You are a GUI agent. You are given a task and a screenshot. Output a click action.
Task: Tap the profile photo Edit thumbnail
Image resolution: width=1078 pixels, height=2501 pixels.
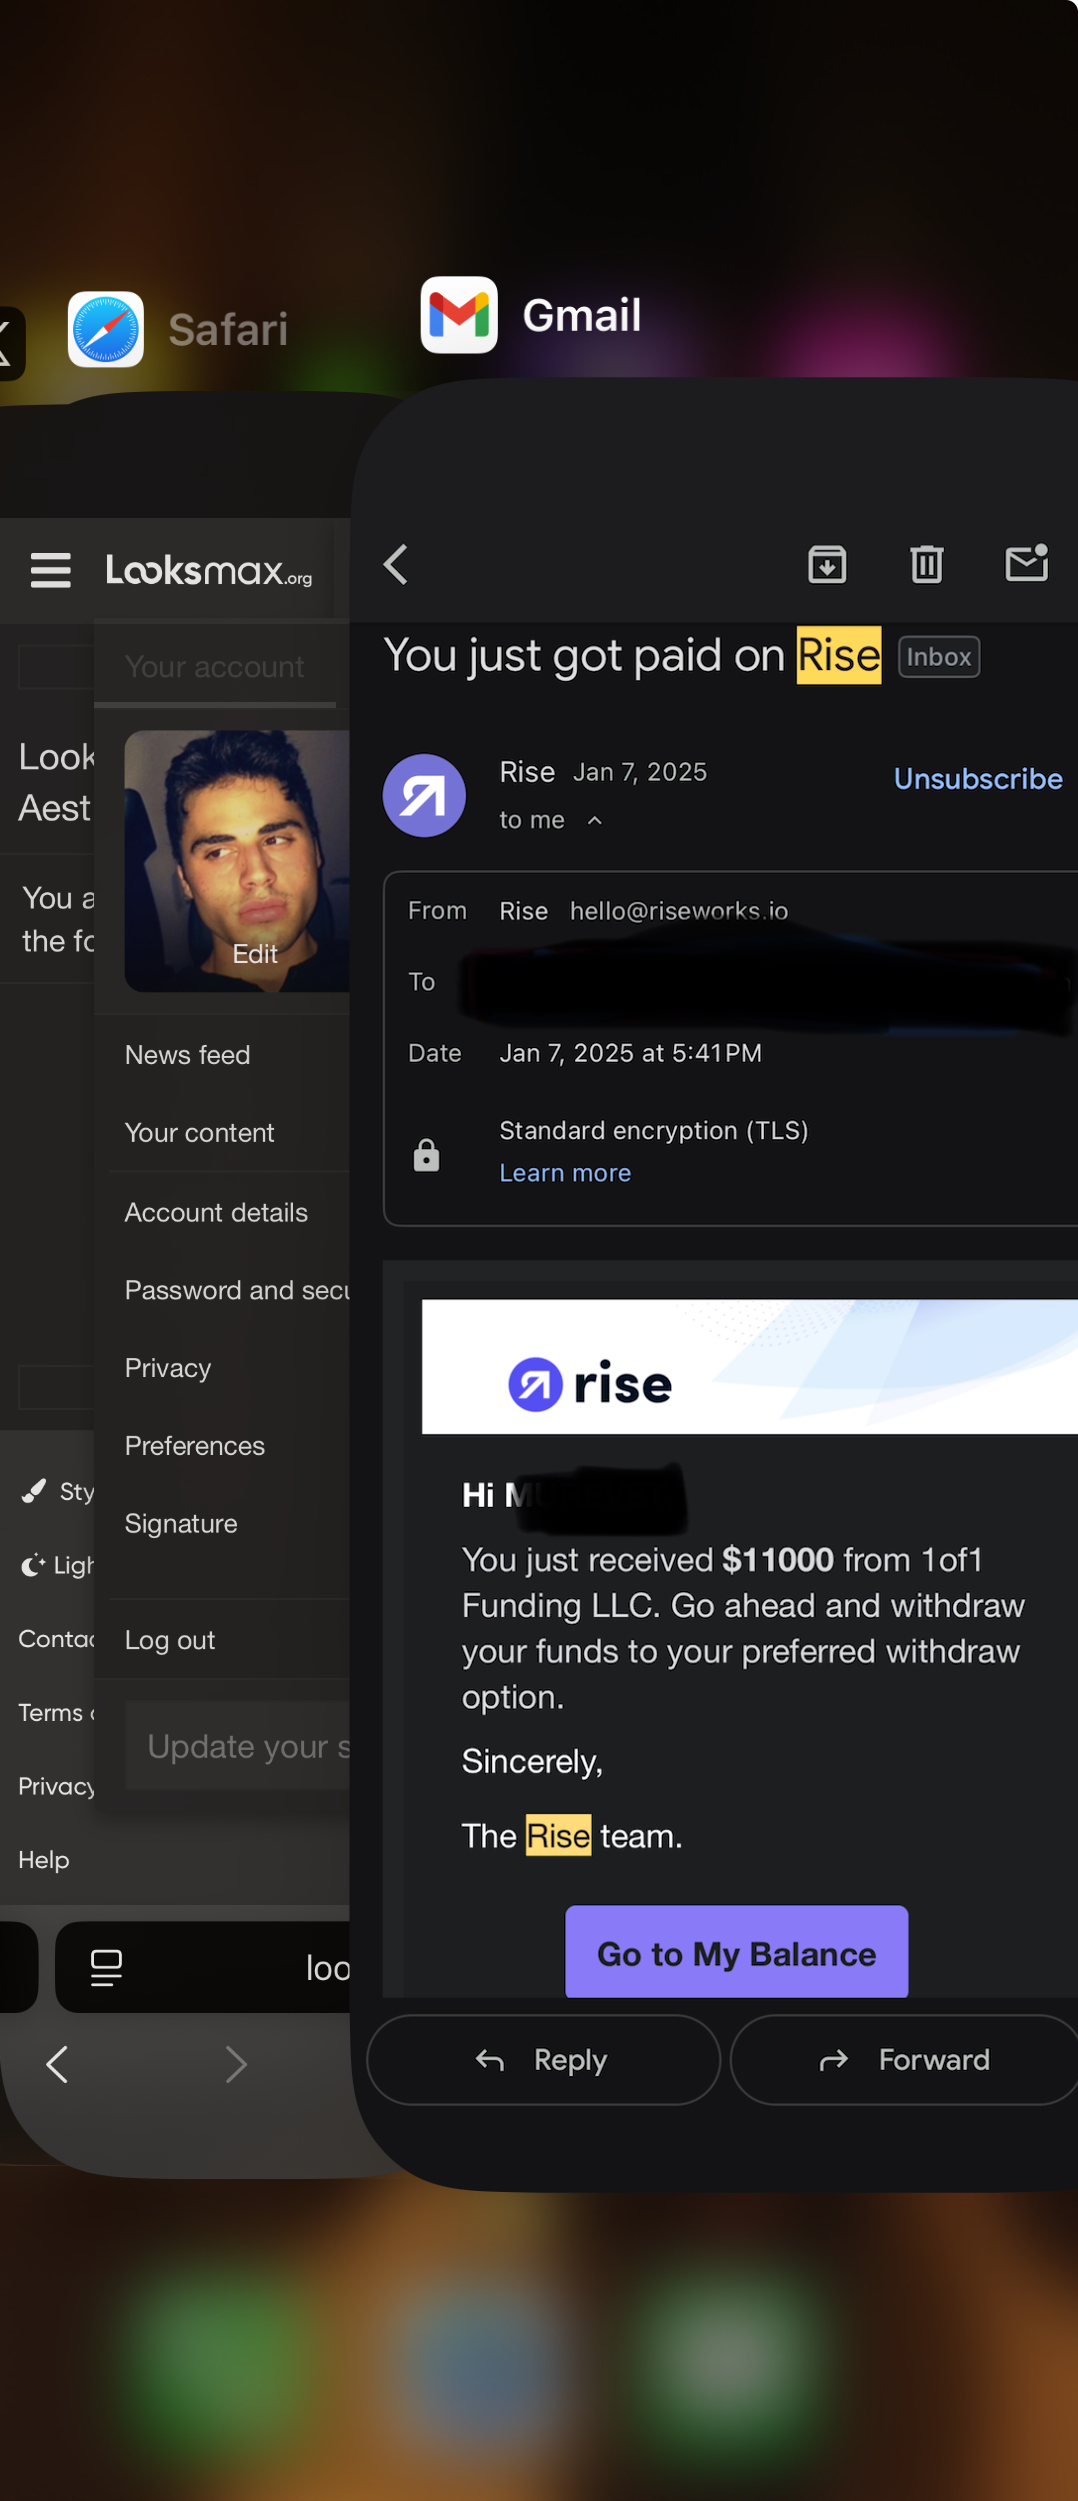237,861
